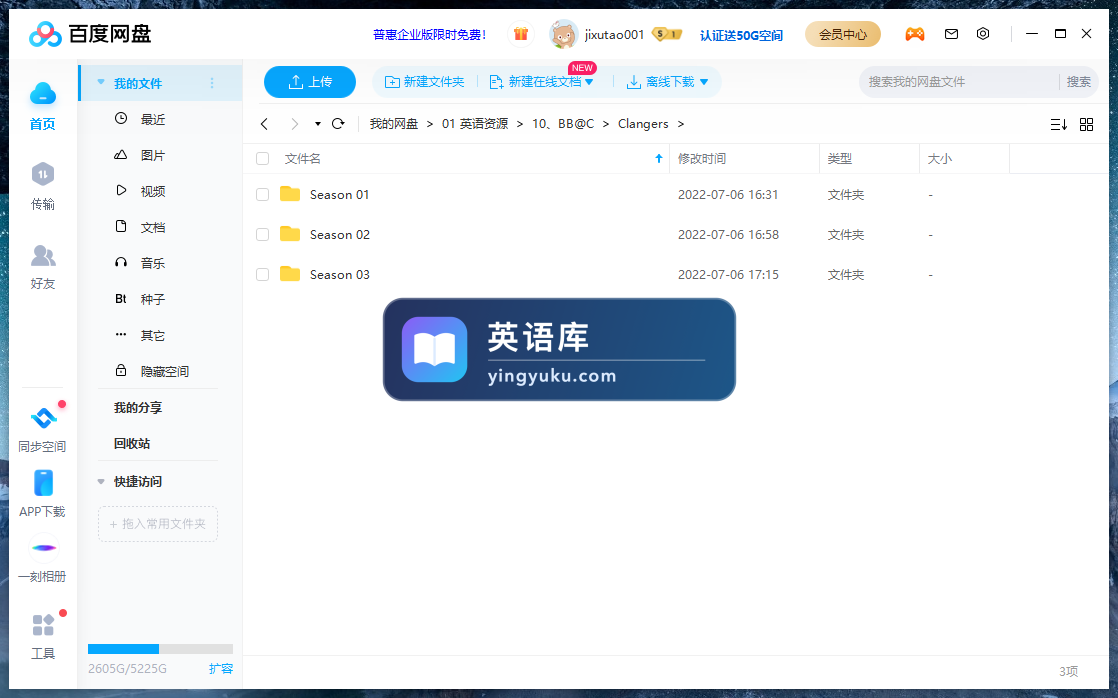Click the Baidu Netdisk logo
Viewport: 1118px width, 698px height.
pyautogui.click(x=90, y=34)
